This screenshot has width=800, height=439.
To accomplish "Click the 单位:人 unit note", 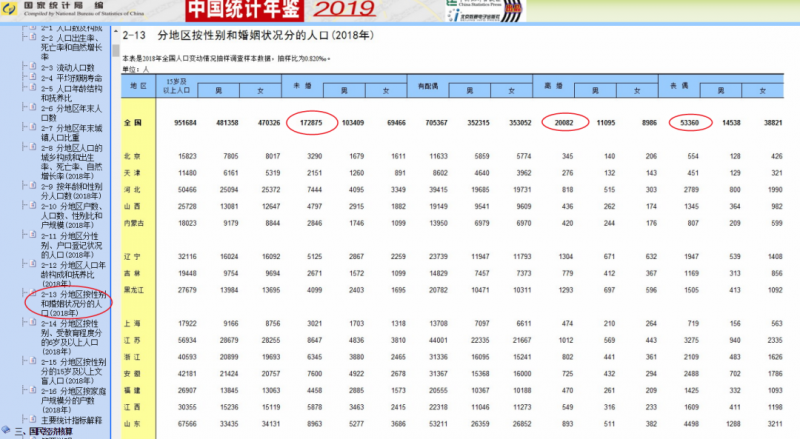I will 135,69.
